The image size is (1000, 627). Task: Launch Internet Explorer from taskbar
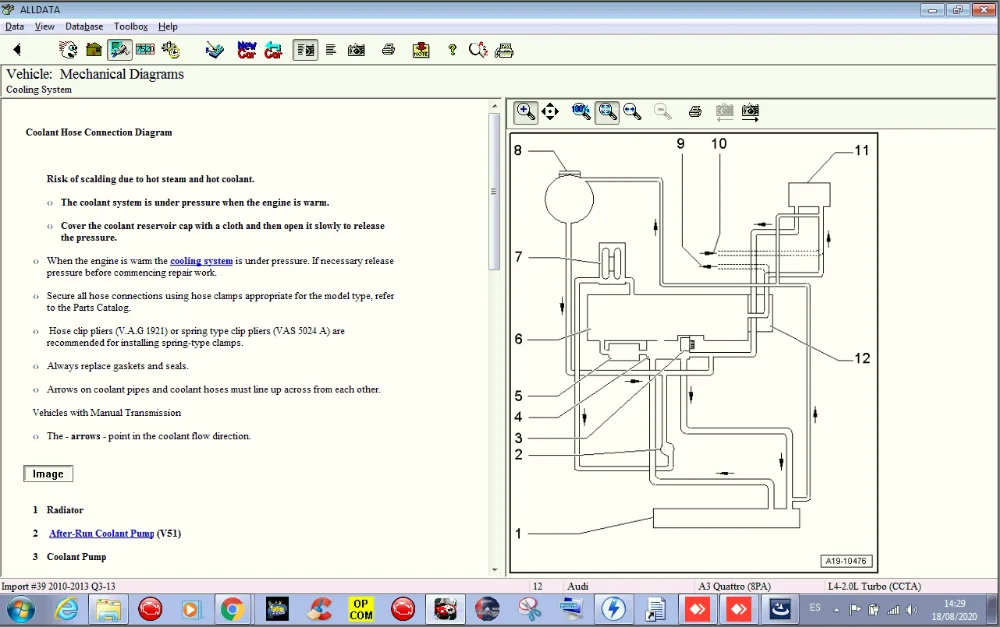click(66, 610)
